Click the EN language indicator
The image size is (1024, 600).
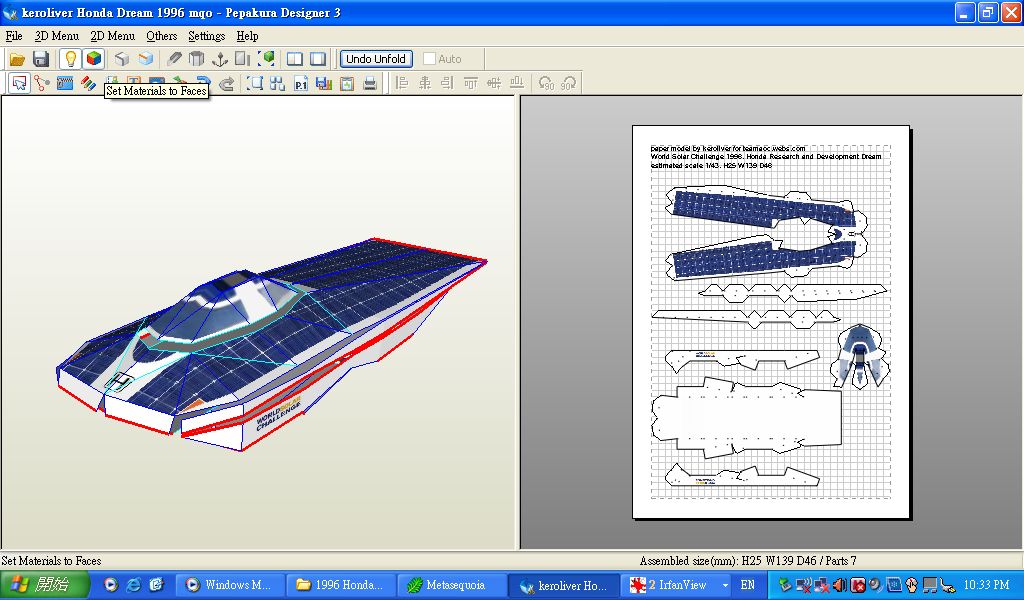pos(747,585)
